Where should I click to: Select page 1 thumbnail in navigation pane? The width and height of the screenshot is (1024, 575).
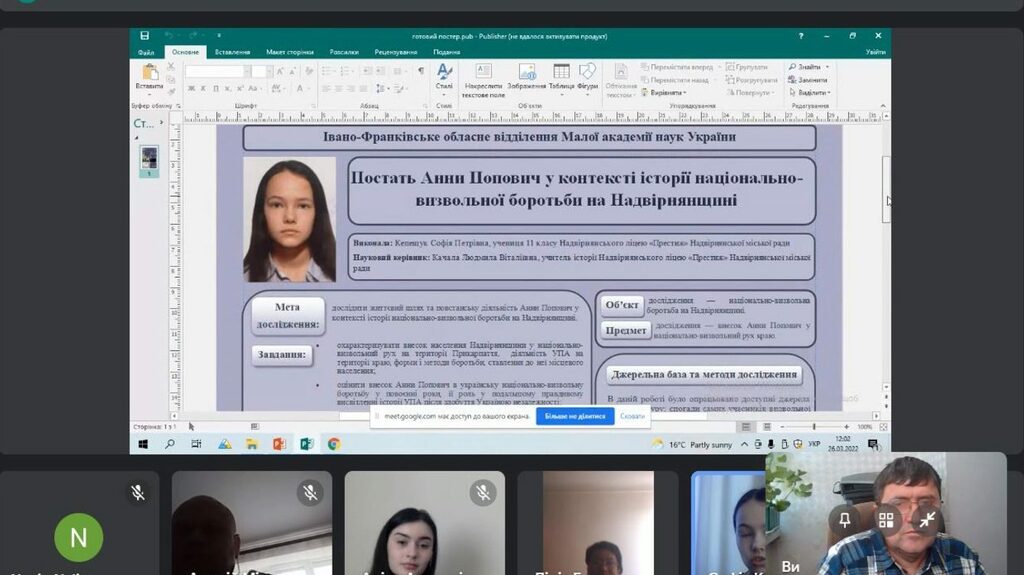click(149, 160)
